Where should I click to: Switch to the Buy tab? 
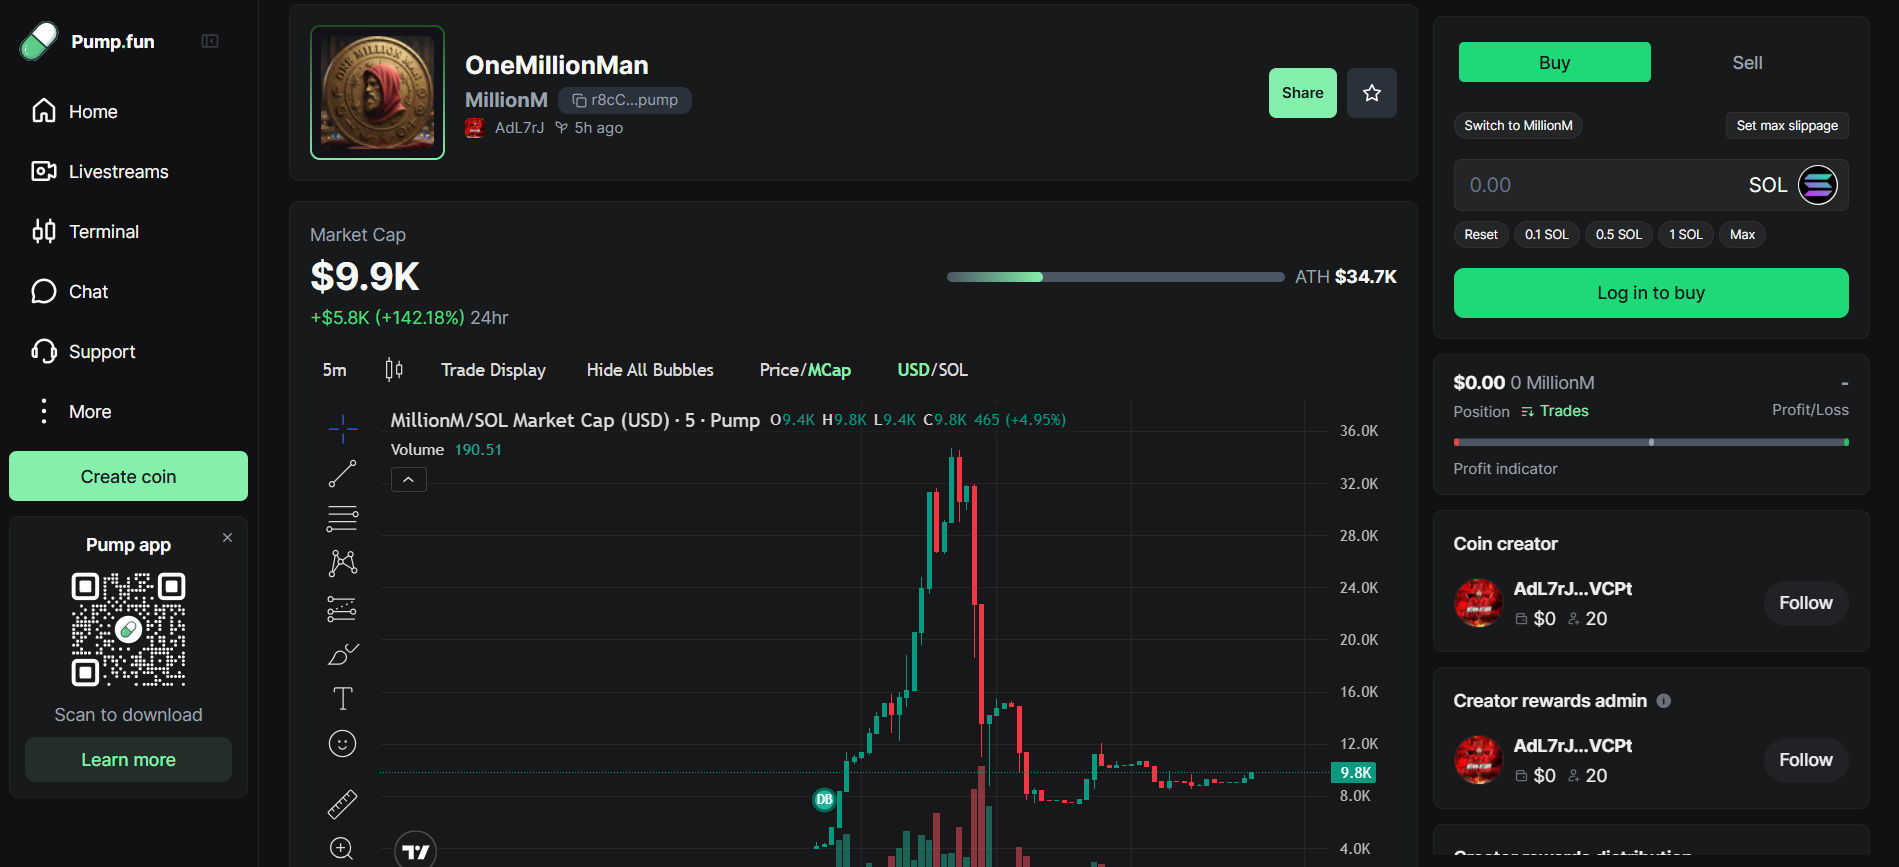[1554, 62]
